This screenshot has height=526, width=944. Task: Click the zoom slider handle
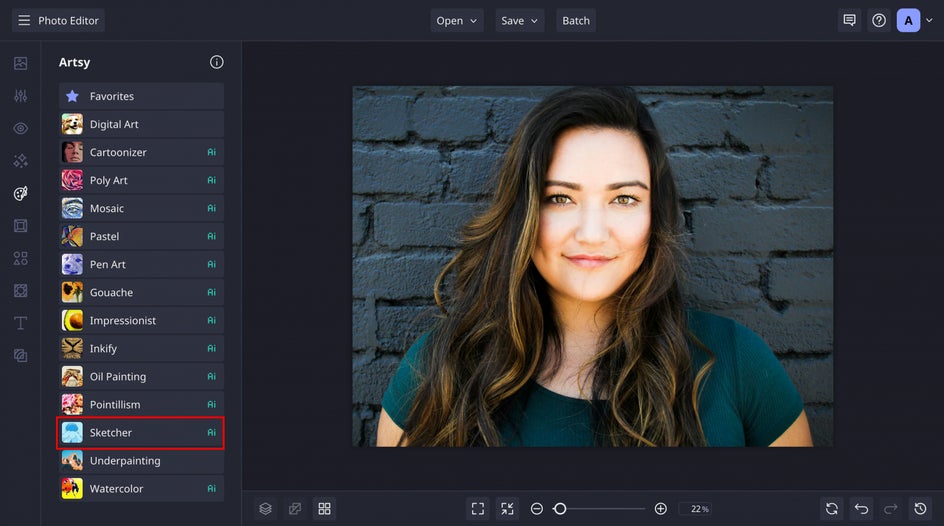[x=560, y=509]
